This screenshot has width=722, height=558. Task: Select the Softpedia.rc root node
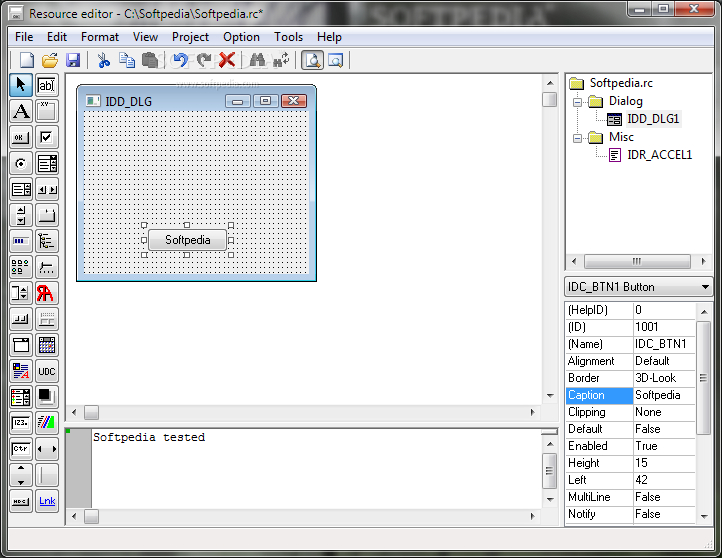coord(621,83)
